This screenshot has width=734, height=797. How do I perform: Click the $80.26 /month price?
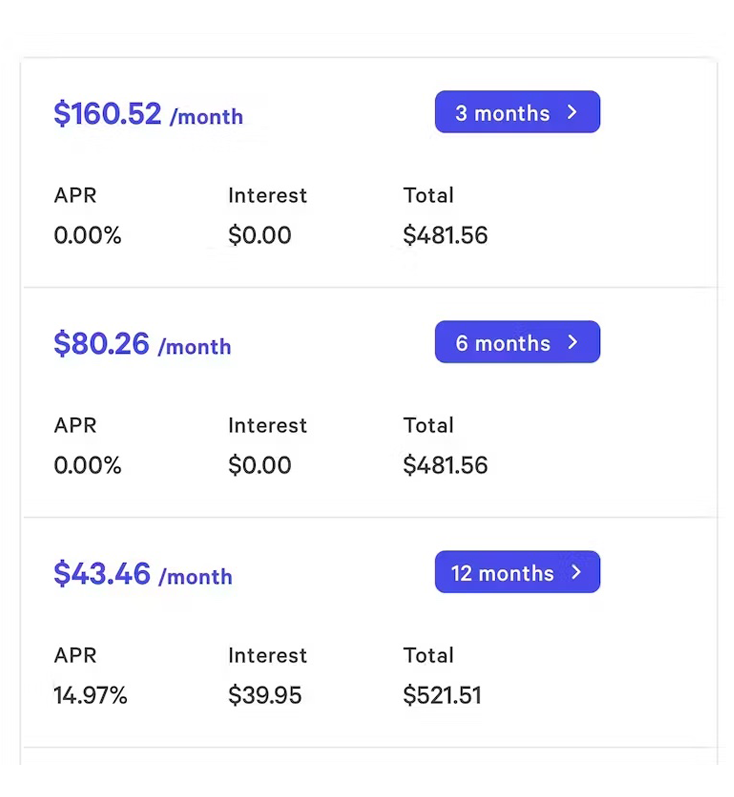click(142, 344)
